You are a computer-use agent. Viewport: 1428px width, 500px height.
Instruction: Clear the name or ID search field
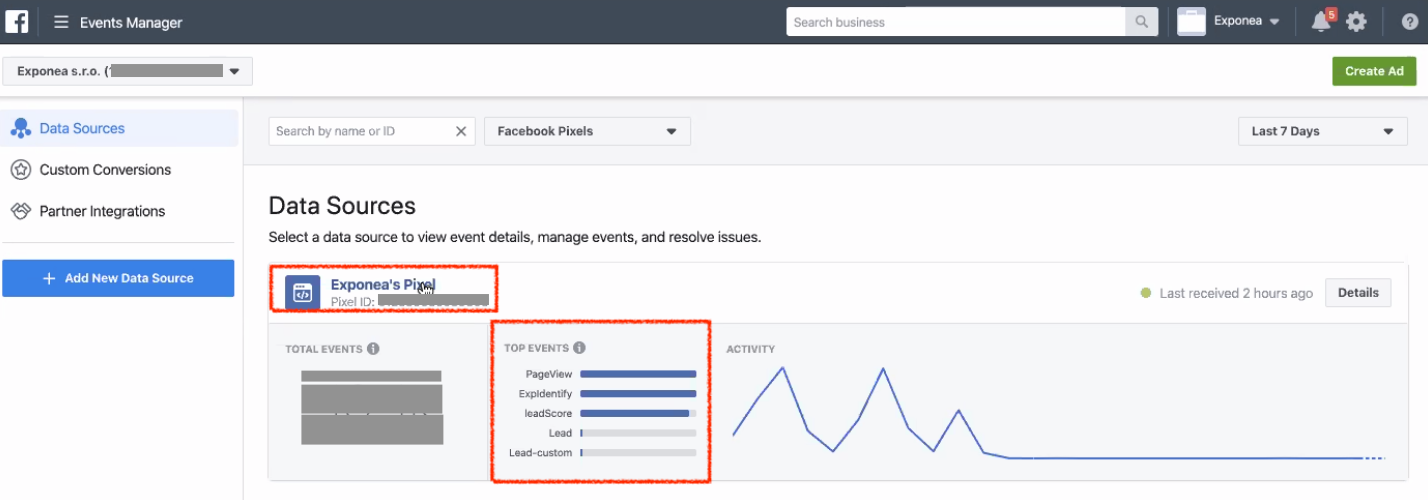coord(461,131)
